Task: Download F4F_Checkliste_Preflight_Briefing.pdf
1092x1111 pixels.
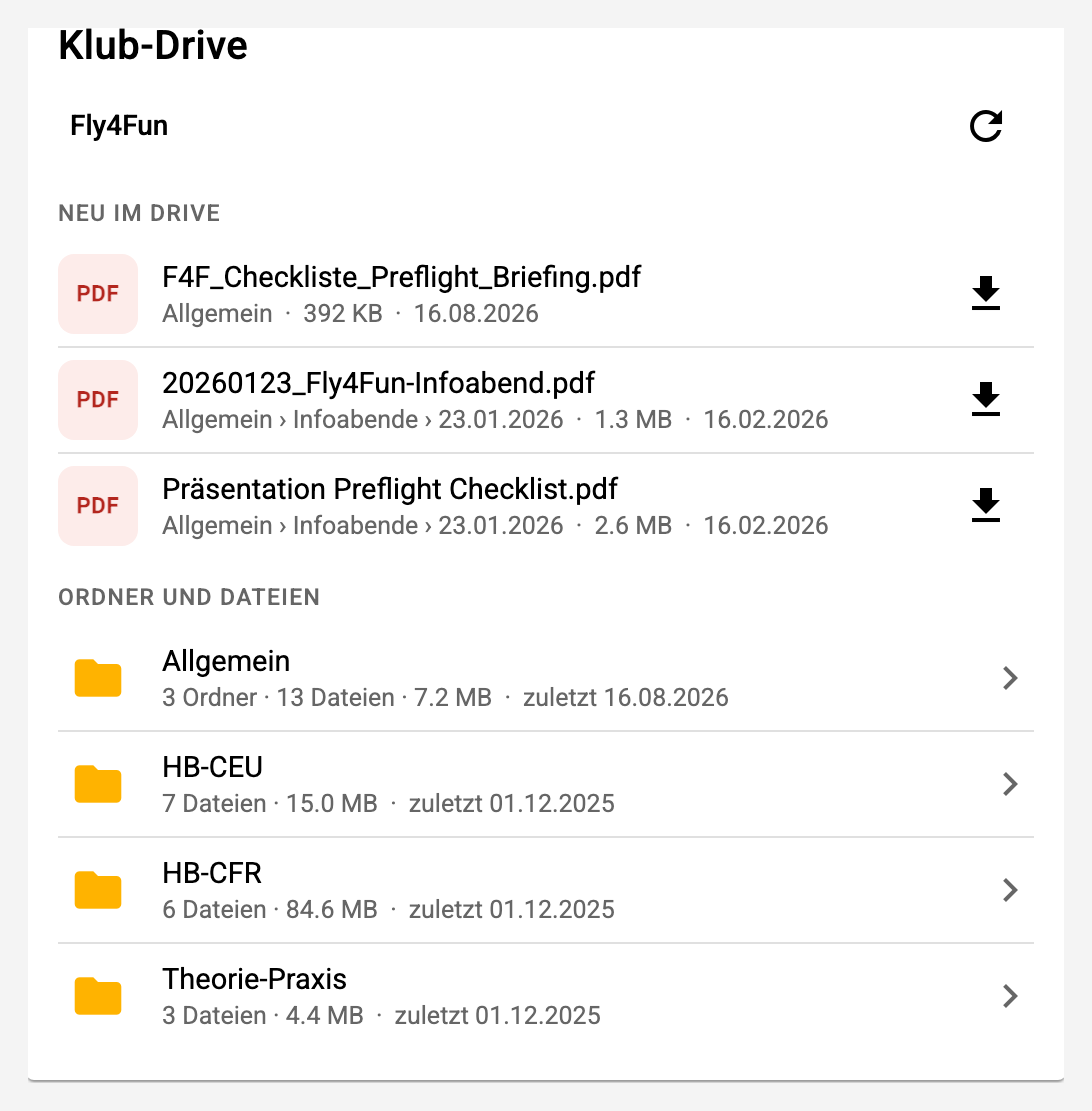Action: coord(986,293)
